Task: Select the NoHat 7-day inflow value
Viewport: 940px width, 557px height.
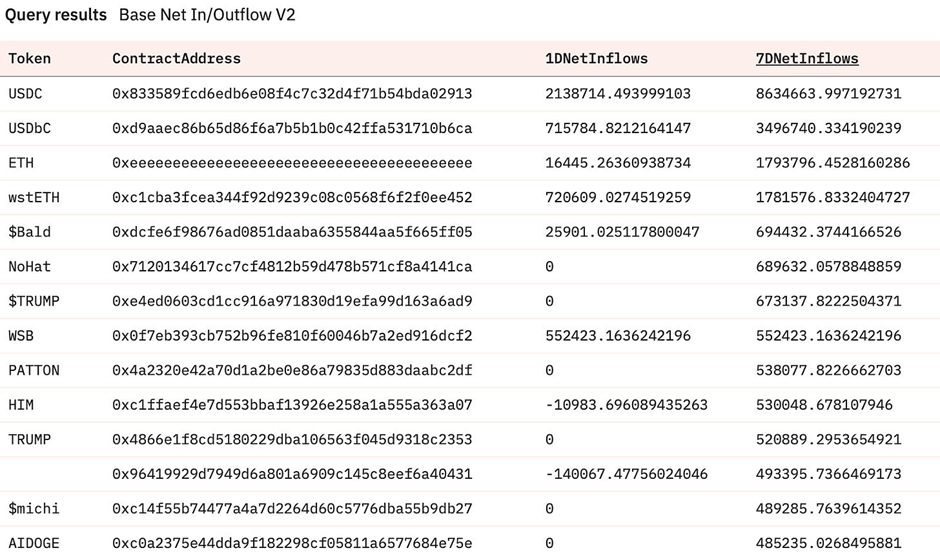Action: (x=828, y=267)
